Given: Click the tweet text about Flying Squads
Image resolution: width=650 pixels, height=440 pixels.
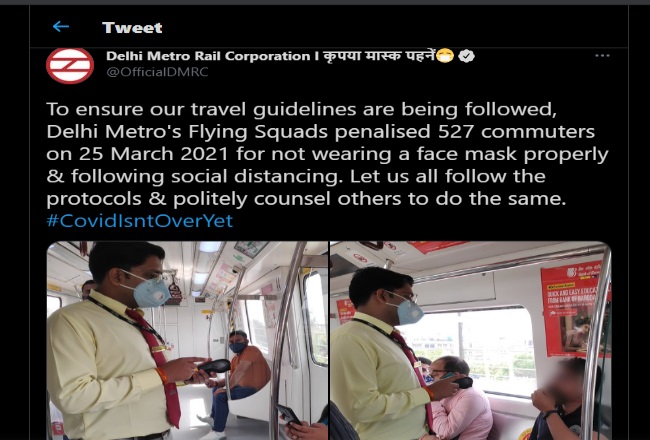Looking at the screenshot, I should 327,154.
